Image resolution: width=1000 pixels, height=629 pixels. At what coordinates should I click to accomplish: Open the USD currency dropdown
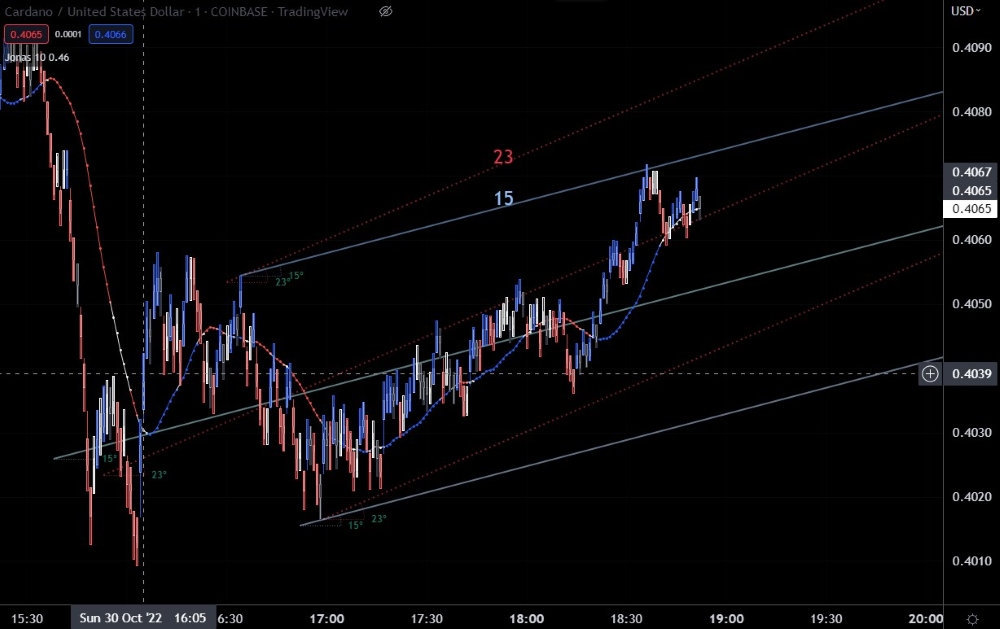(966, 11)
